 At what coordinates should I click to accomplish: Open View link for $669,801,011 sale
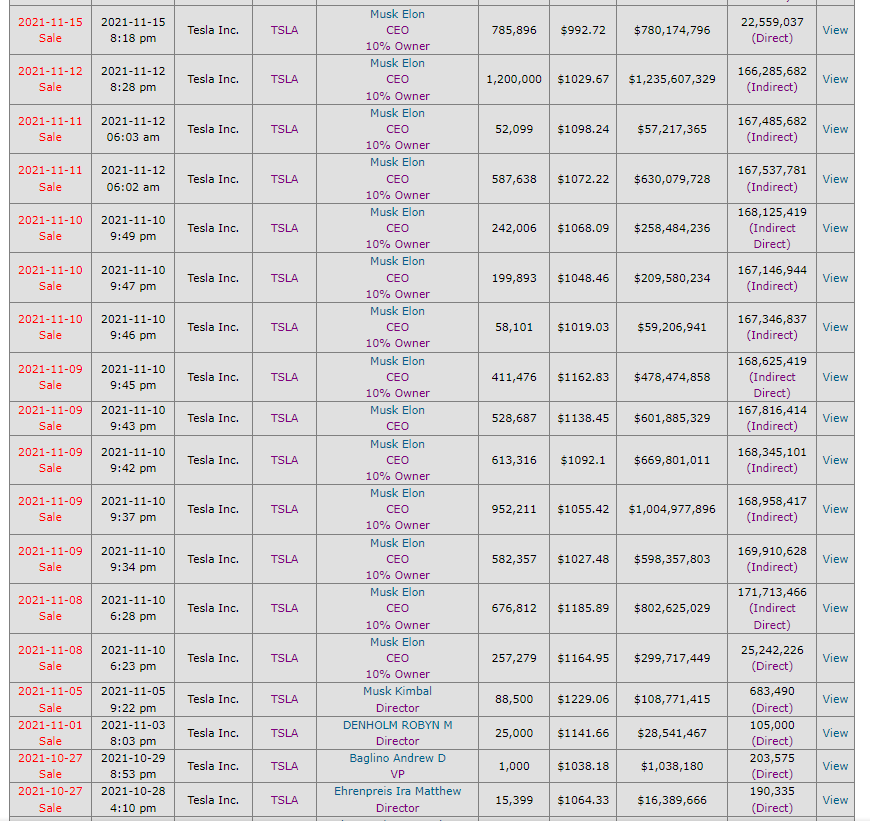click(x=835, y=460)
